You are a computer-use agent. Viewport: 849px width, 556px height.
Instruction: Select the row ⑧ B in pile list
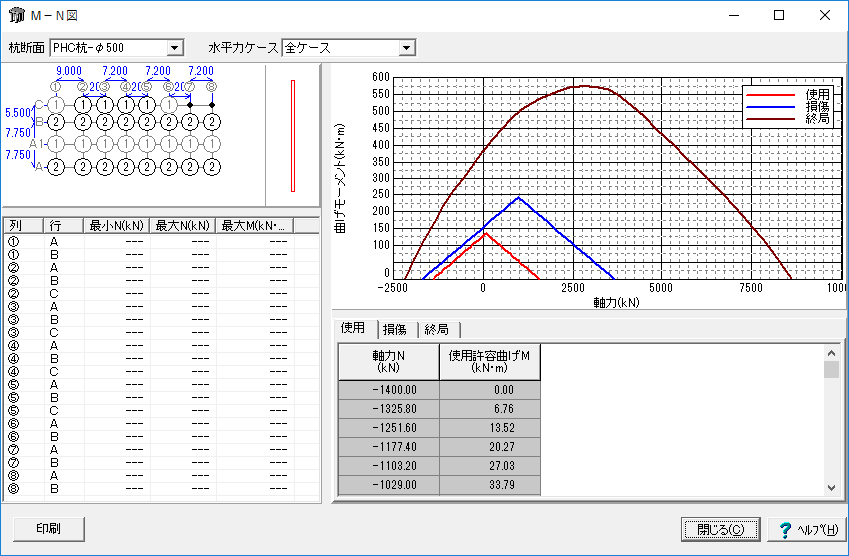click(x=161, y=488)
